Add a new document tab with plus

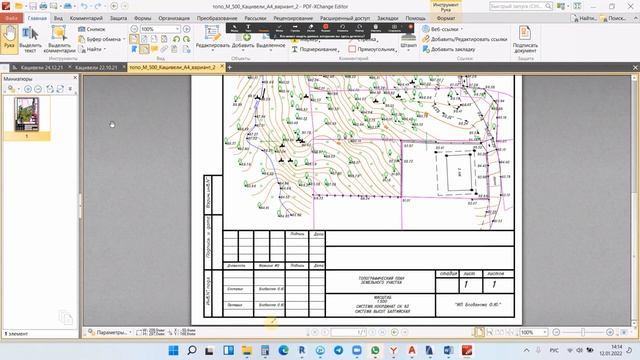pos(230,67)
